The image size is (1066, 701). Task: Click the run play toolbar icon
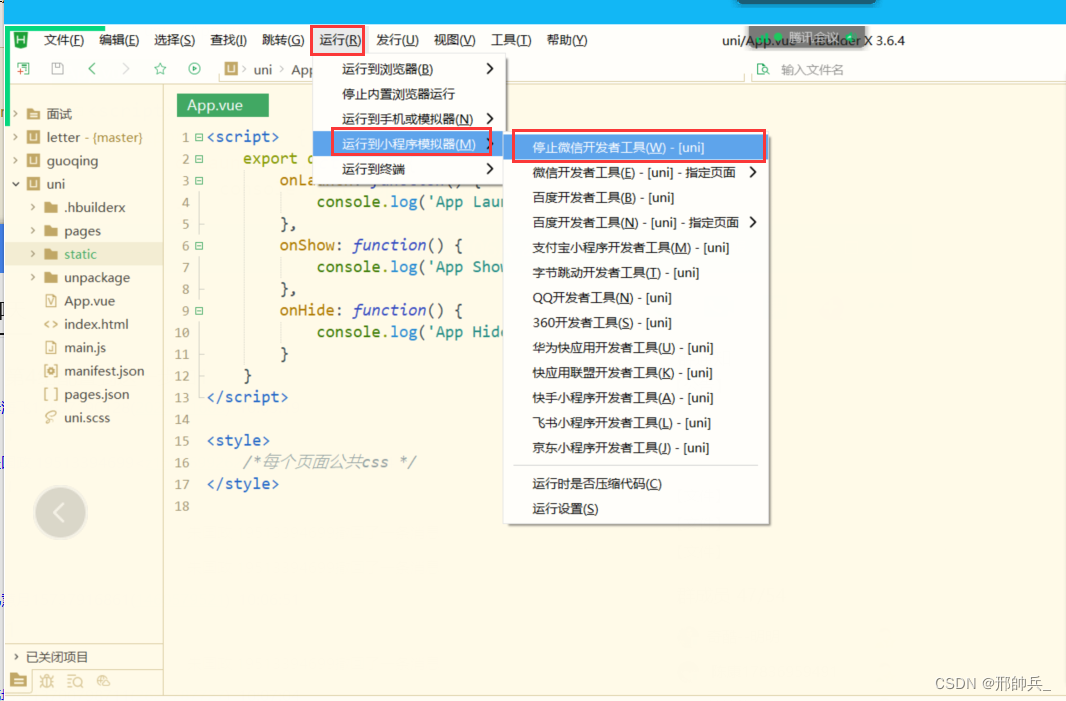[194, 69]
